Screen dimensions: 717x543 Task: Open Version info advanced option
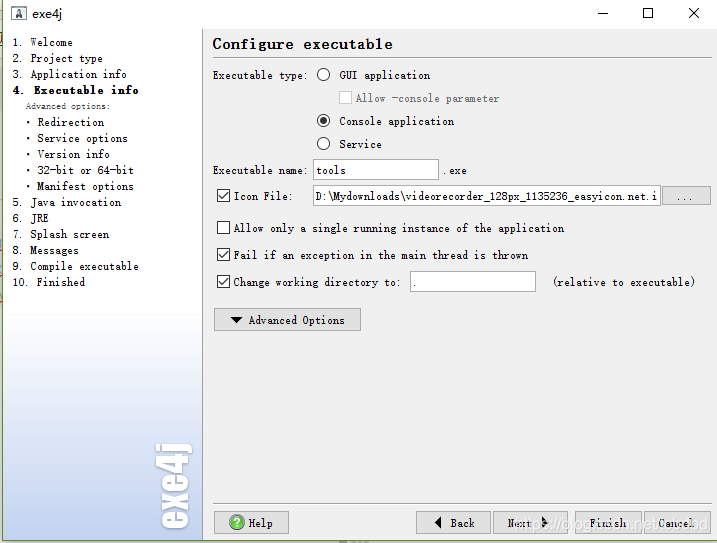[74, 154]
